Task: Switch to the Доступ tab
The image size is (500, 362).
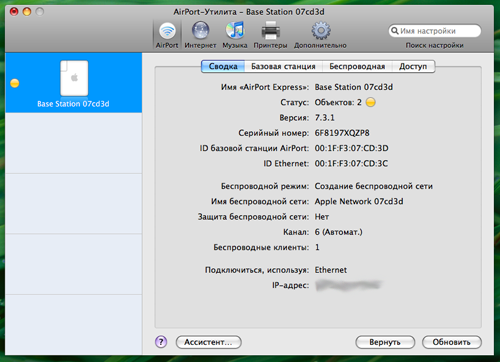Action: 413,66
